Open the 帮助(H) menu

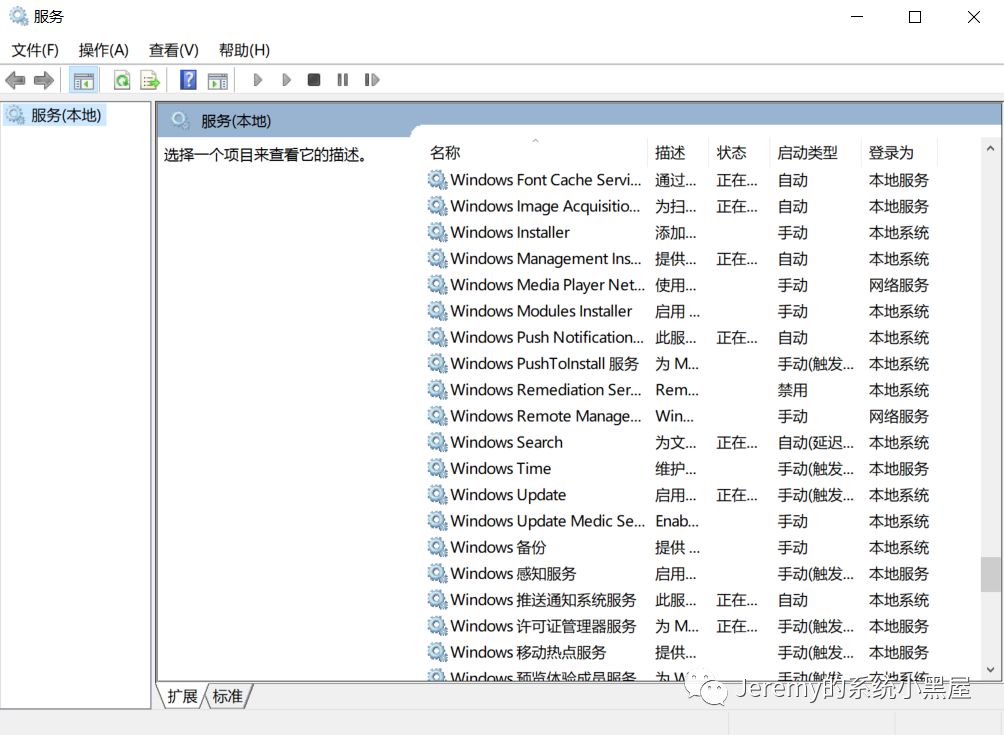(x=244, y=50)
